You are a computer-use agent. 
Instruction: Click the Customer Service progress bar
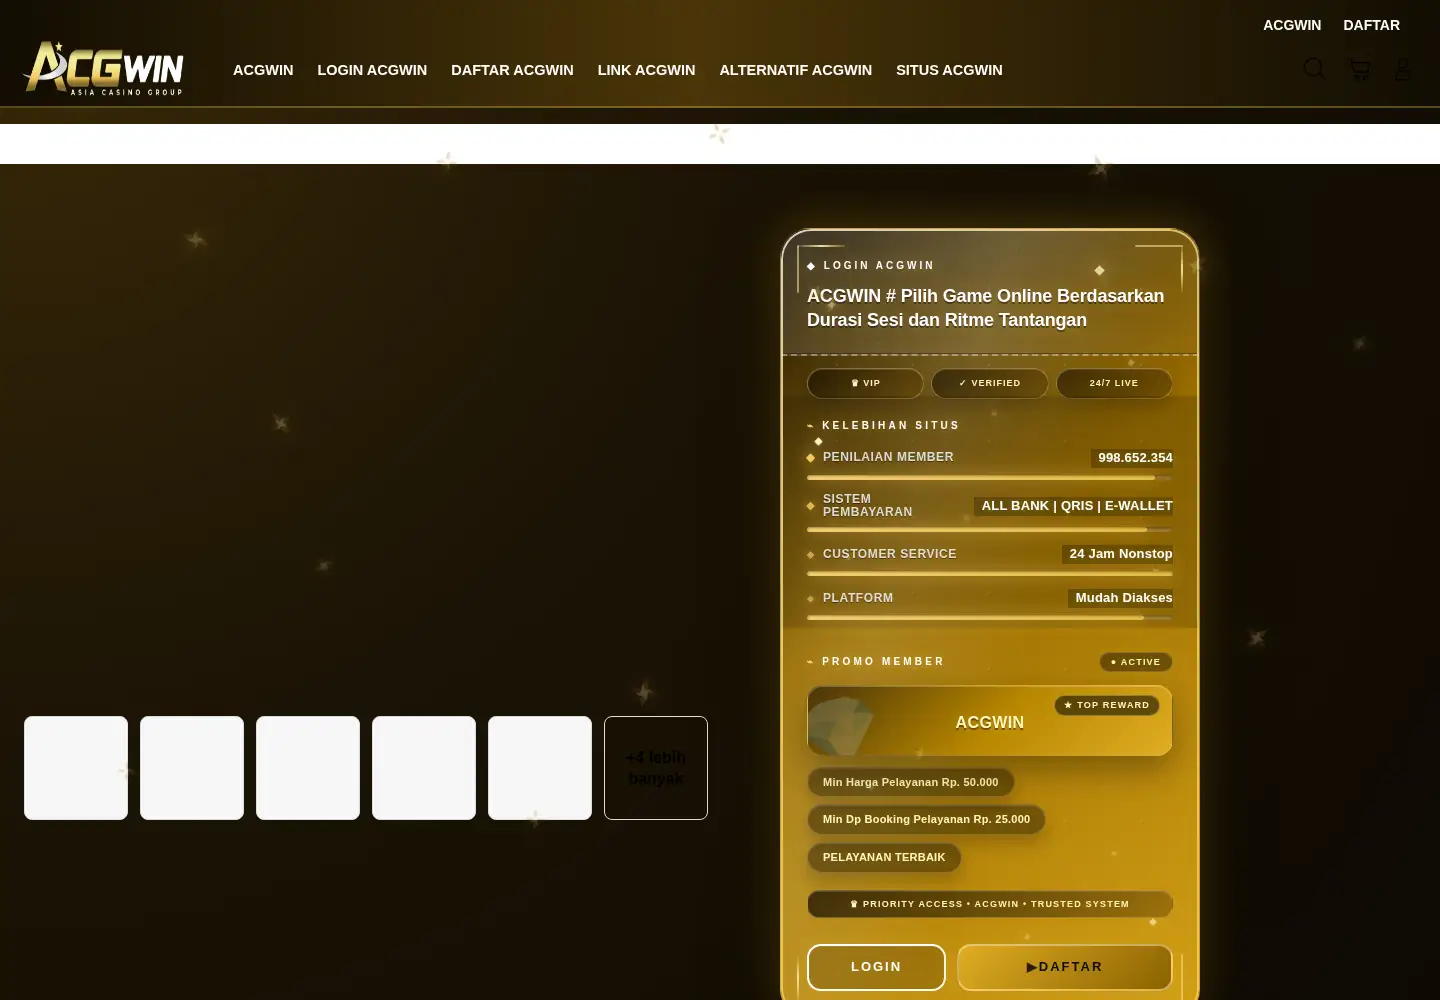[x=989, y=574]
